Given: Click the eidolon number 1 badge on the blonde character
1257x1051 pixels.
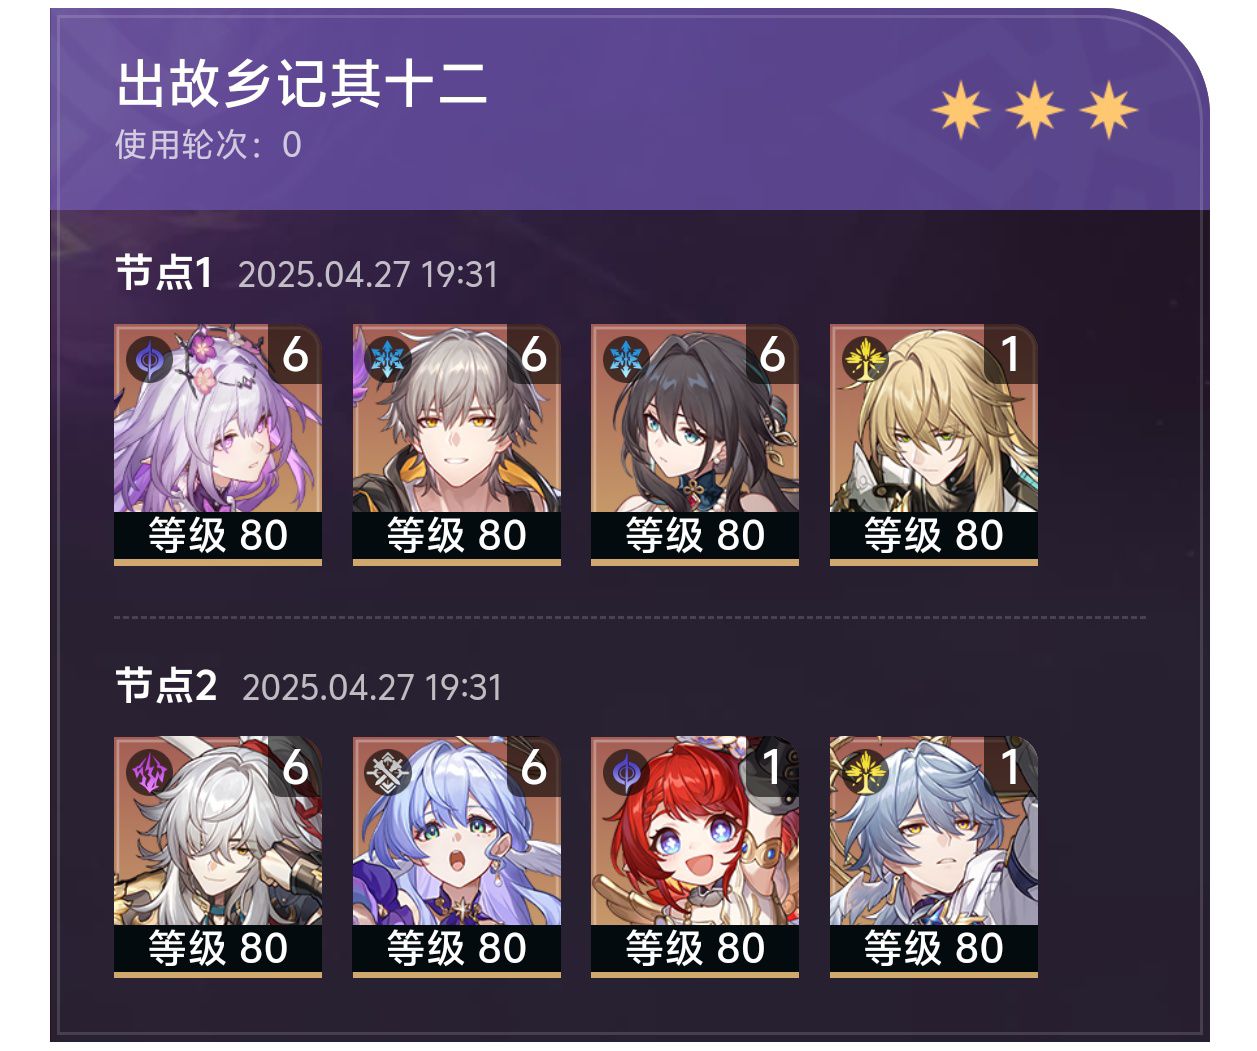Looking at the screenshot, I should tap(1010, 354).
